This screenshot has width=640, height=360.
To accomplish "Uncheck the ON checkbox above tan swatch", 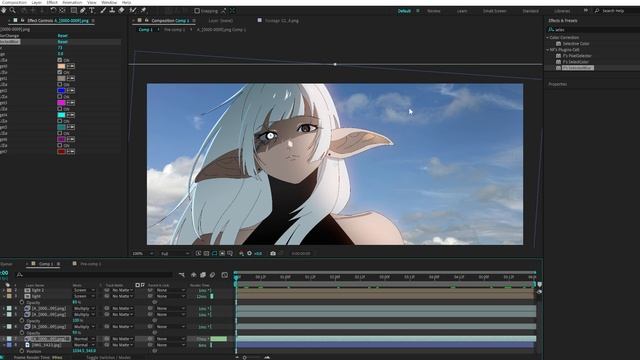I will (x=60, y=72).
